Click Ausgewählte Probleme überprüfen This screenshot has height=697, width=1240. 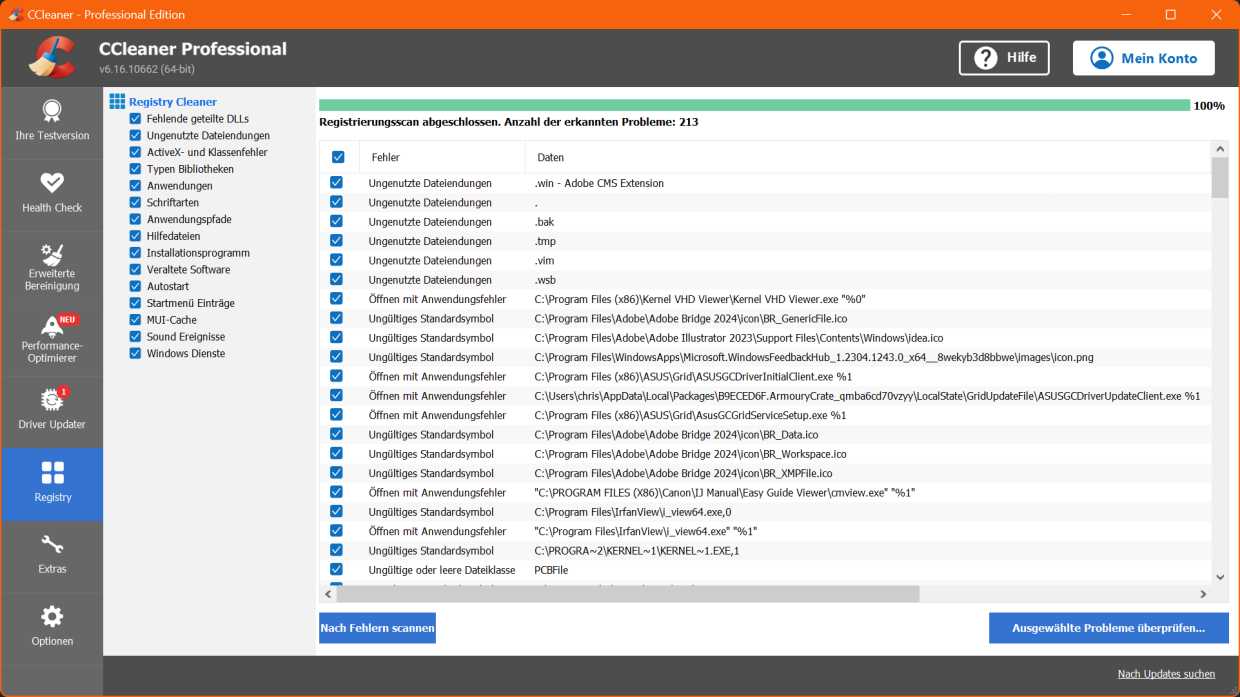[1109, 627]
